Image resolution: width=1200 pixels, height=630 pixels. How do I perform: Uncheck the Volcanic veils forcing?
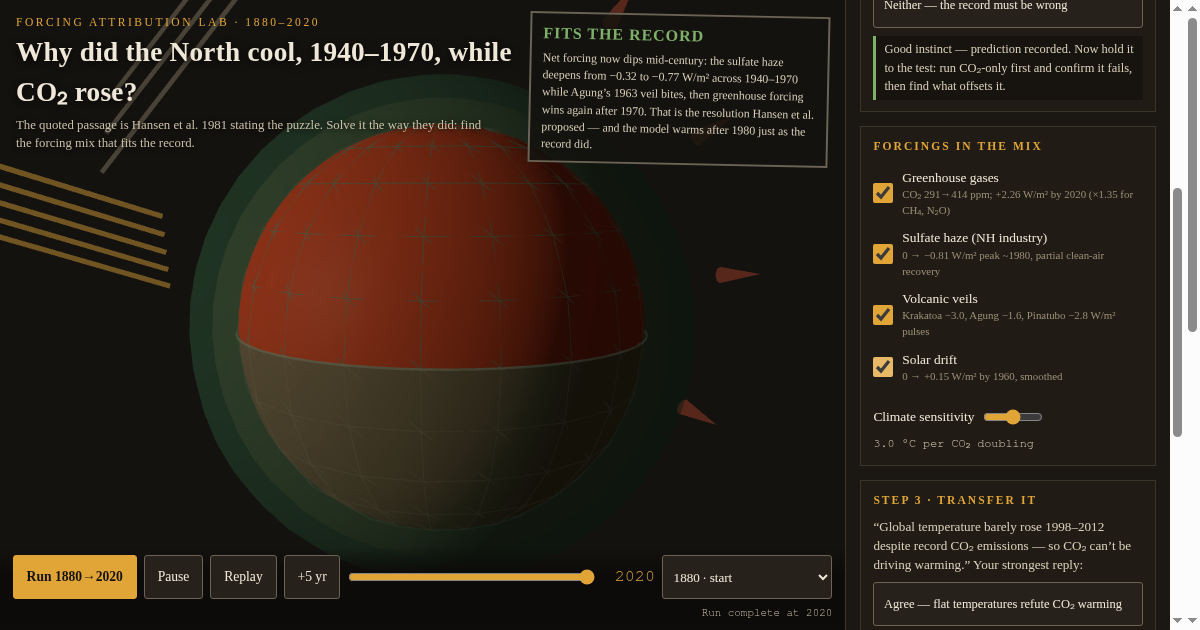883,315
